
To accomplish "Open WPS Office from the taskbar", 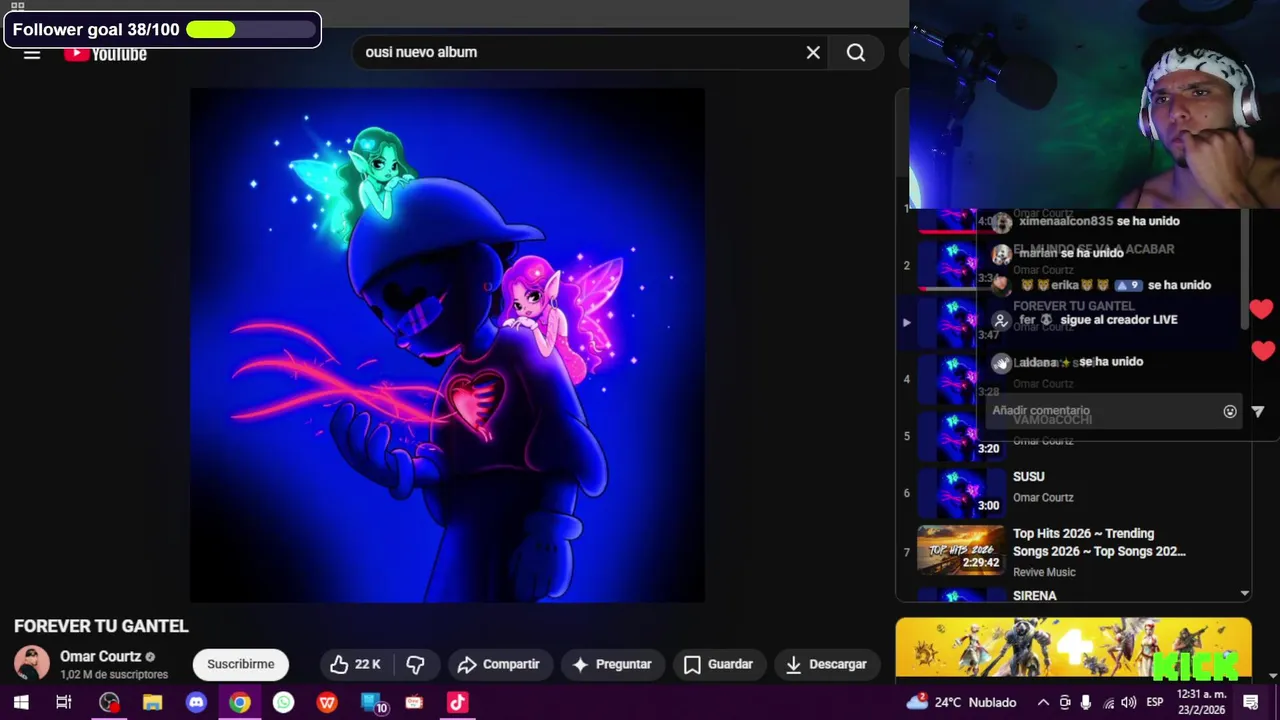I will coord(327,703).
